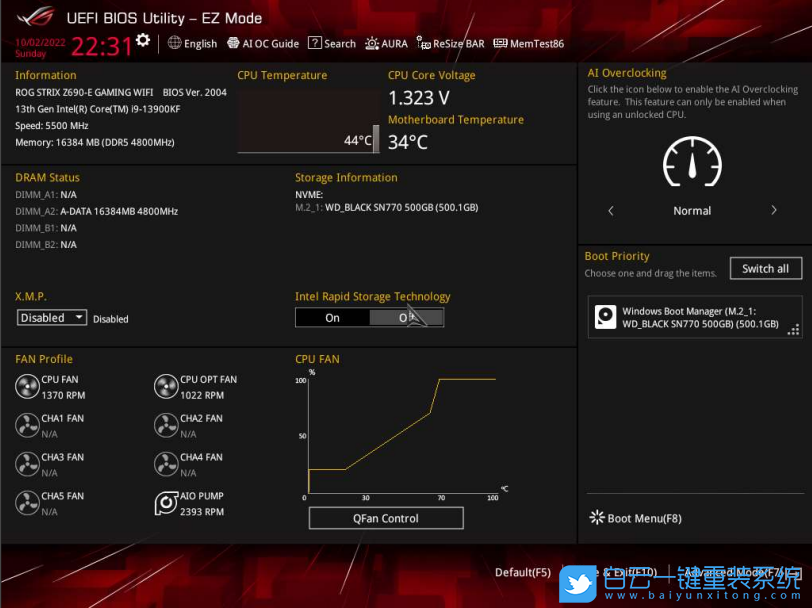
Task: Enable the AI Overclocking feature icon
Action: [x=691, y=163]
